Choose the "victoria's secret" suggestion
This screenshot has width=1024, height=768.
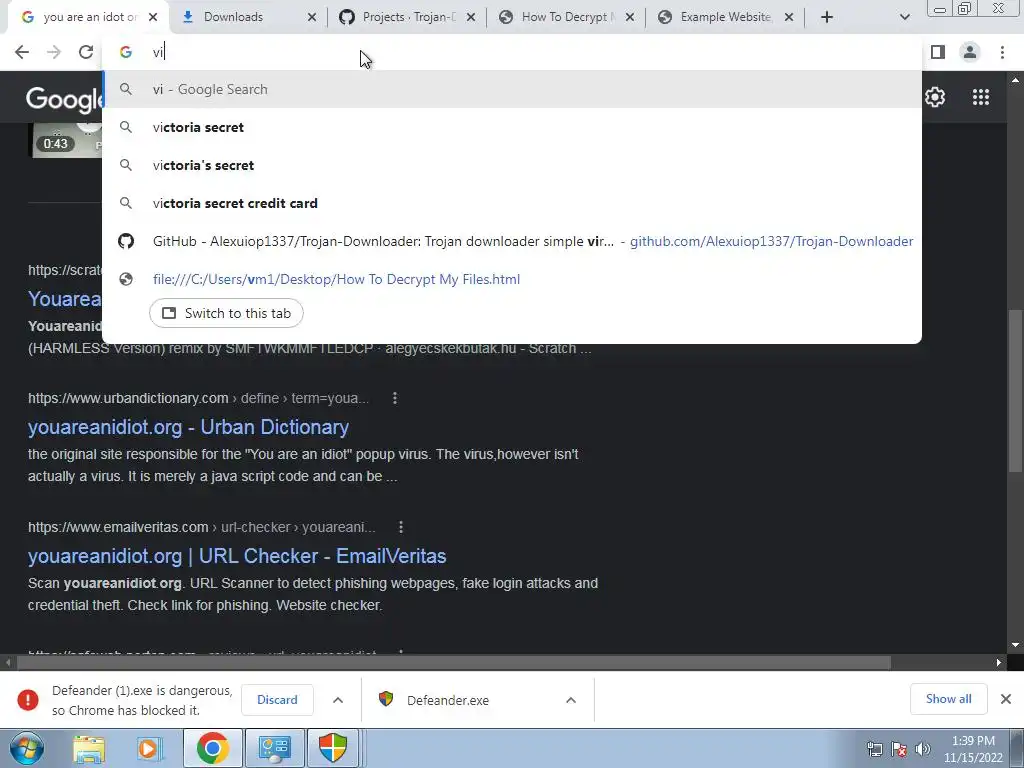coord(512,165)
